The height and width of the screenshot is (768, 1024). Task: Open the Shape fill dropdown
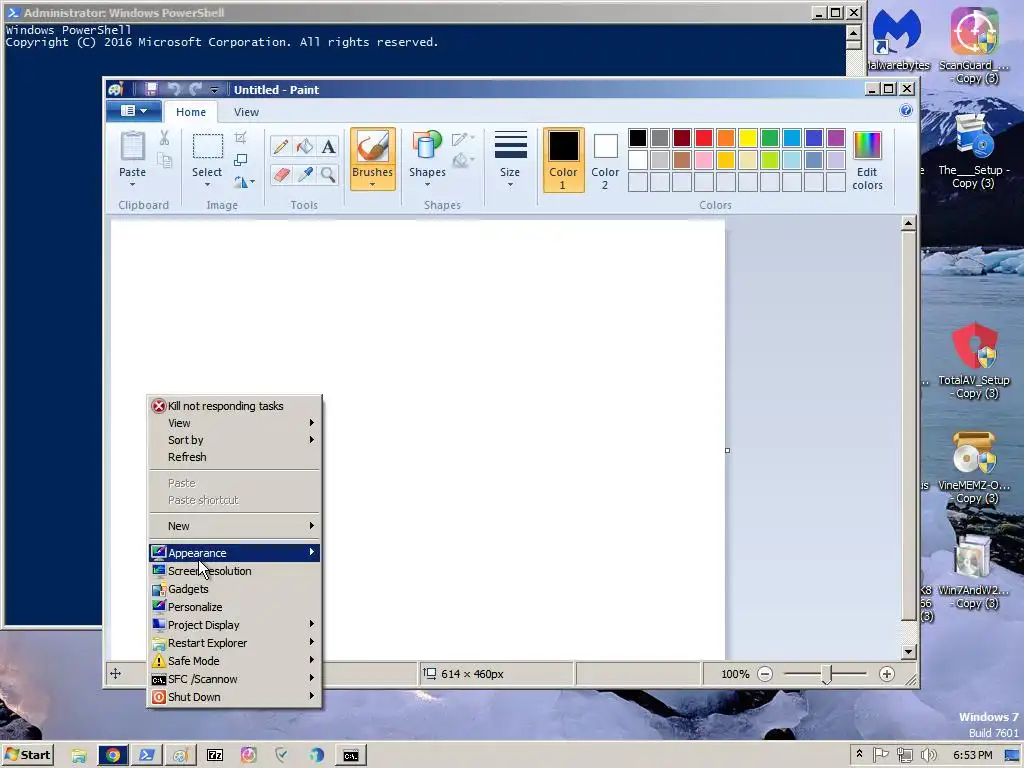tap(462, 160)
